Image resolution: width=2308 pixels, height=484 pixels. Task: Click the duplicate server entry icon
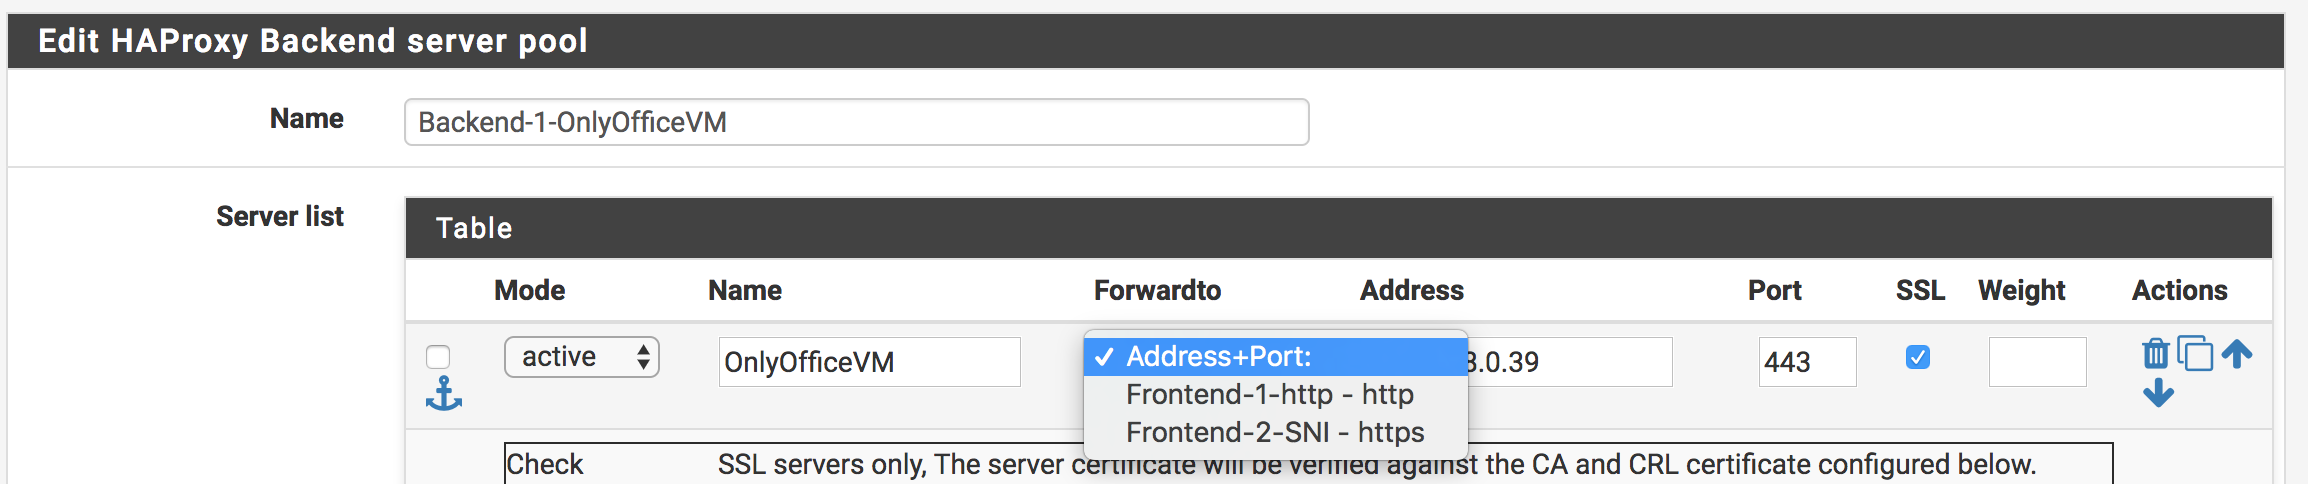pyautogui.click(x=2195, y=353)
